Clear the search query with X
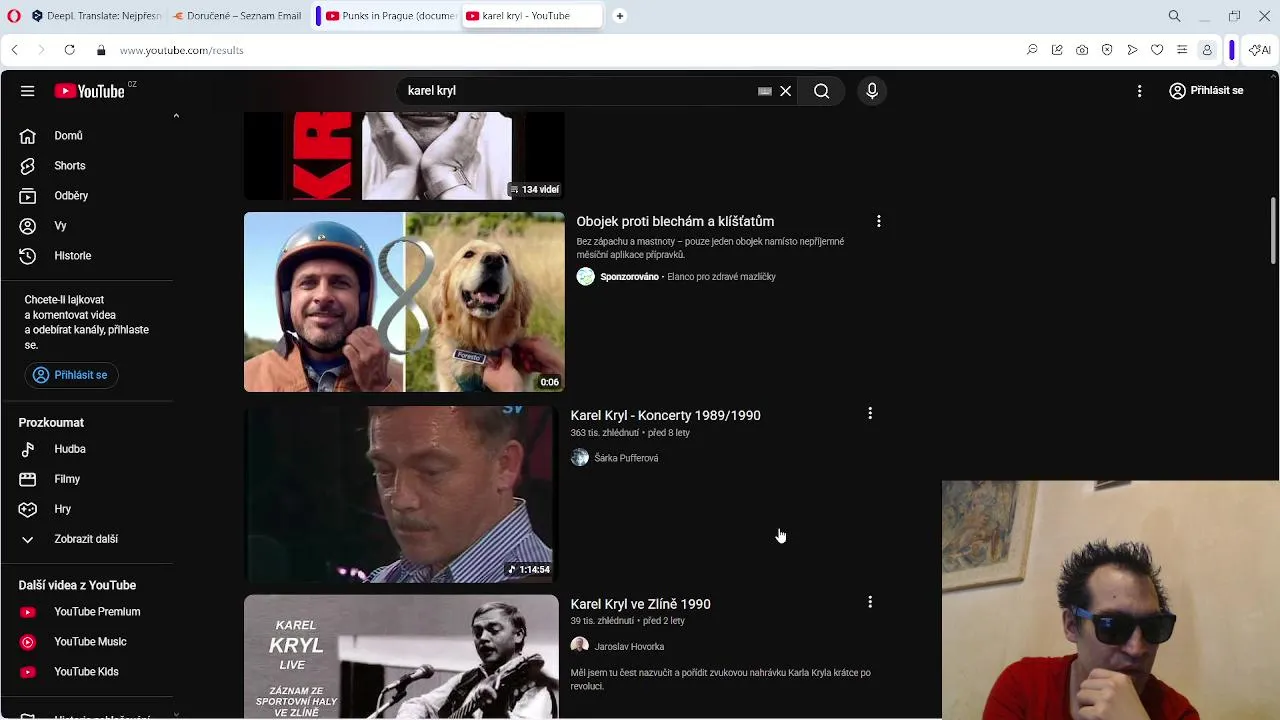This screenshot has width=1280, height=720. point(786,91)
